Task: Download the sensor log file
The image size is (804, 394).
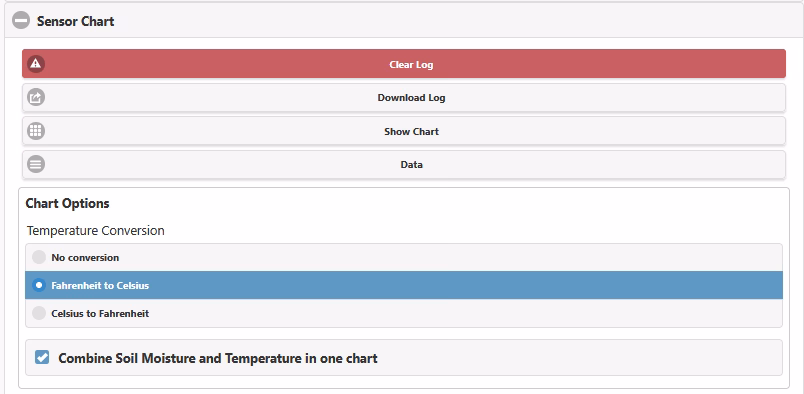Action: click(x=404, y=97)
